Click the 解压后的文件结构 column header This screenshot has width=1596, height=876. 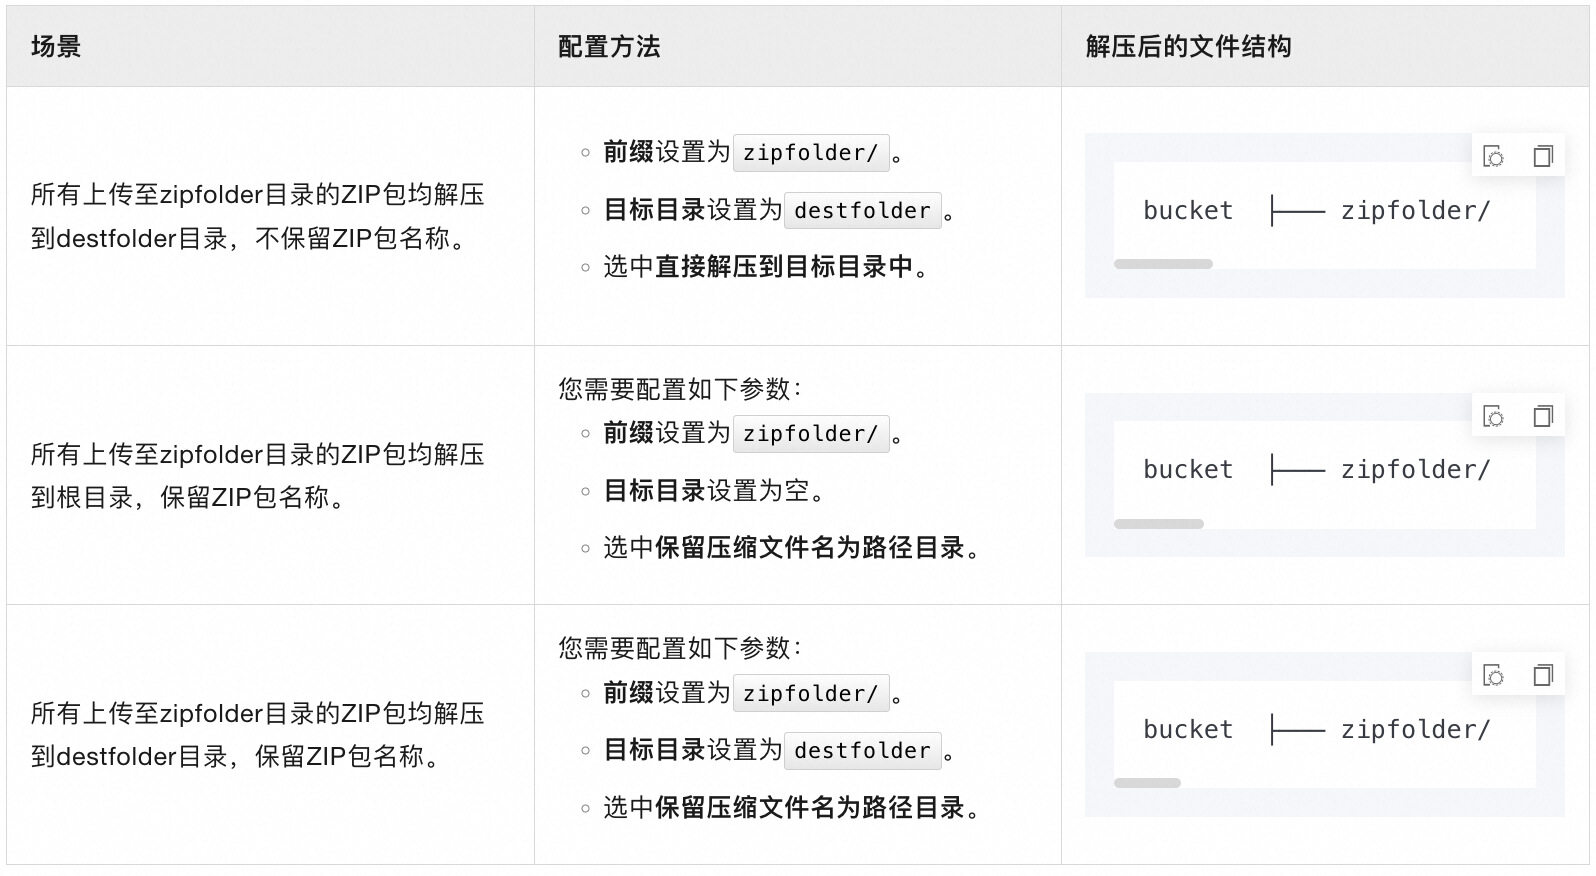1188,47
